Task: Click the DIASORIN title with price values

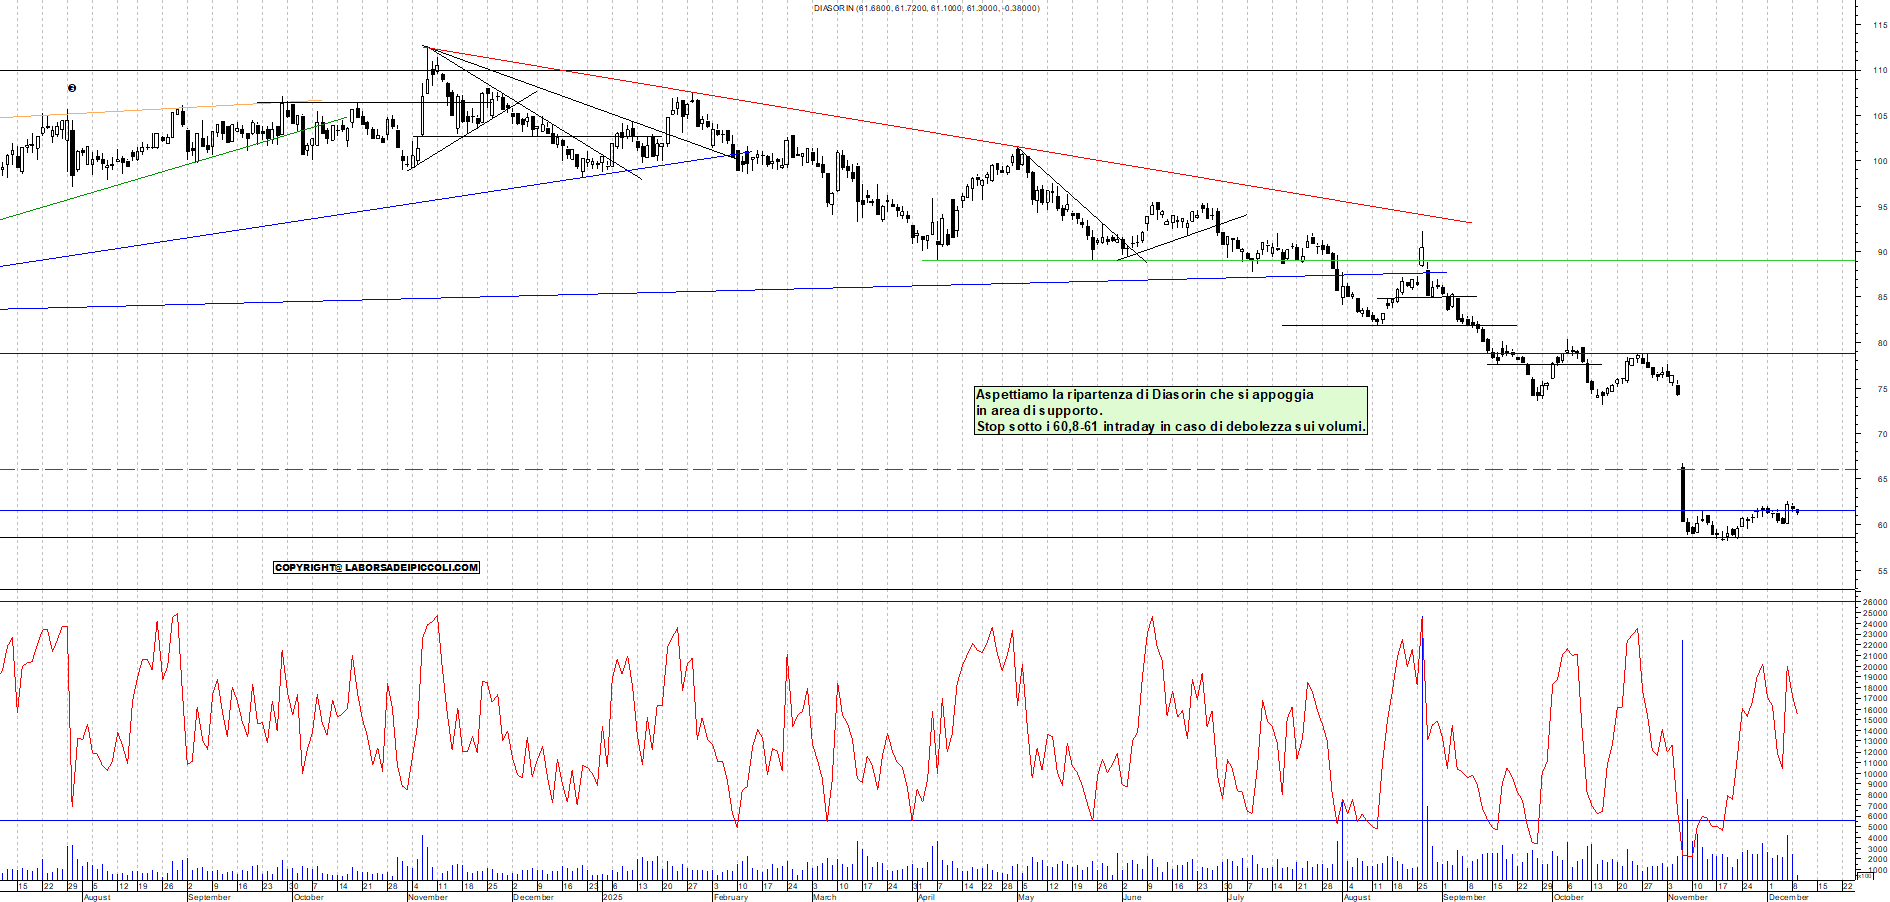Action: point(926,8)
